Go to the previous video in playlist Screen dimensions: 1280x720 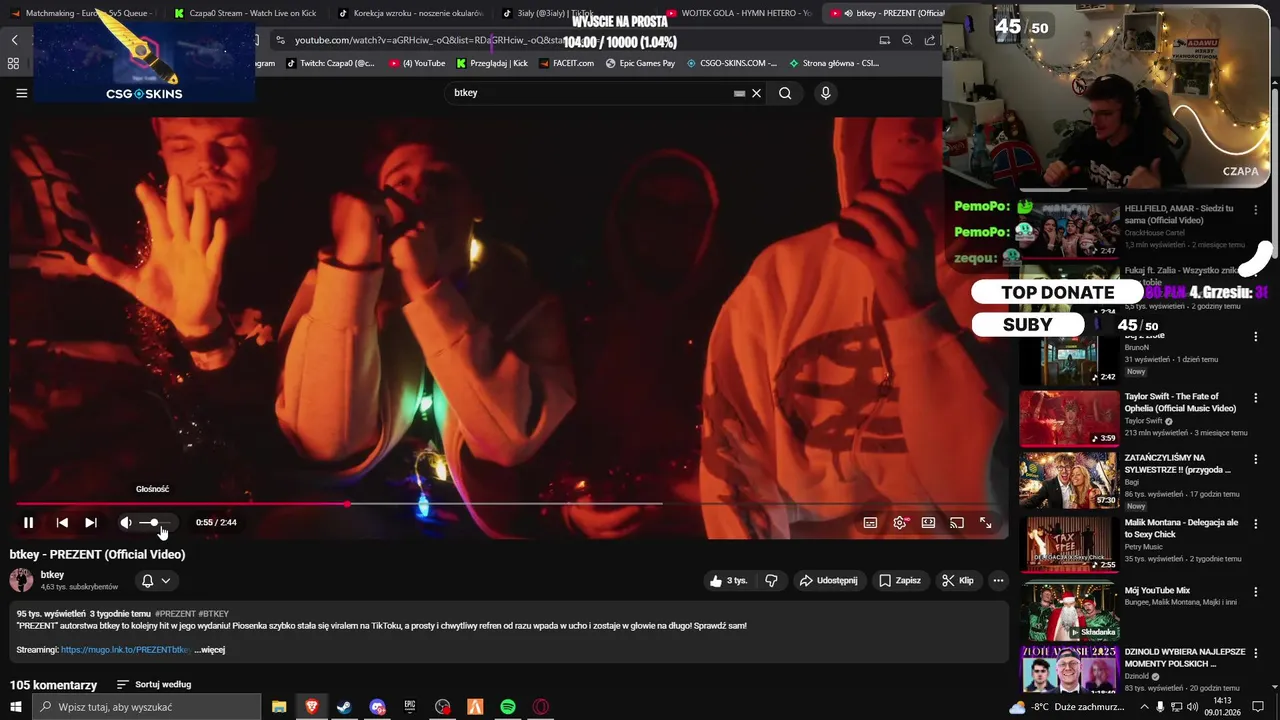click(x=62, y=522)
